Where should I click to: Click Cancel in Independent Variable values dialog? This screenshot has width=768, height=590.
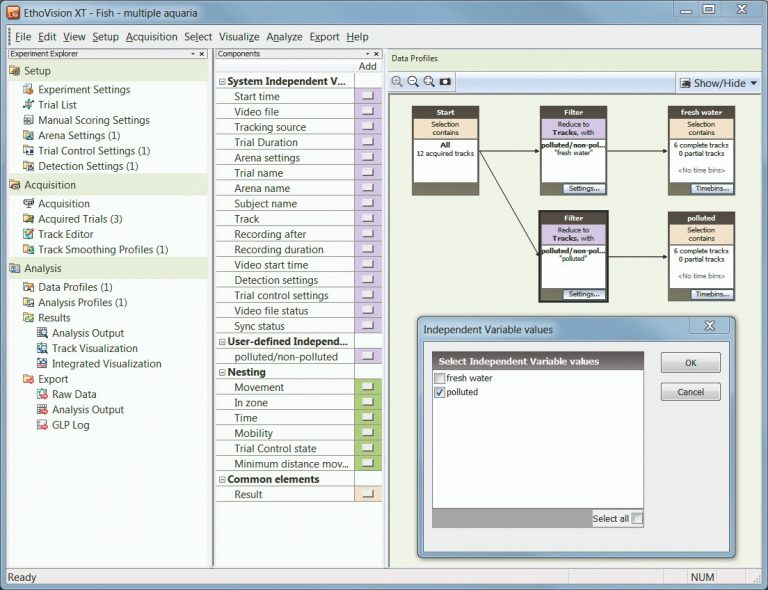coord(691,392)
